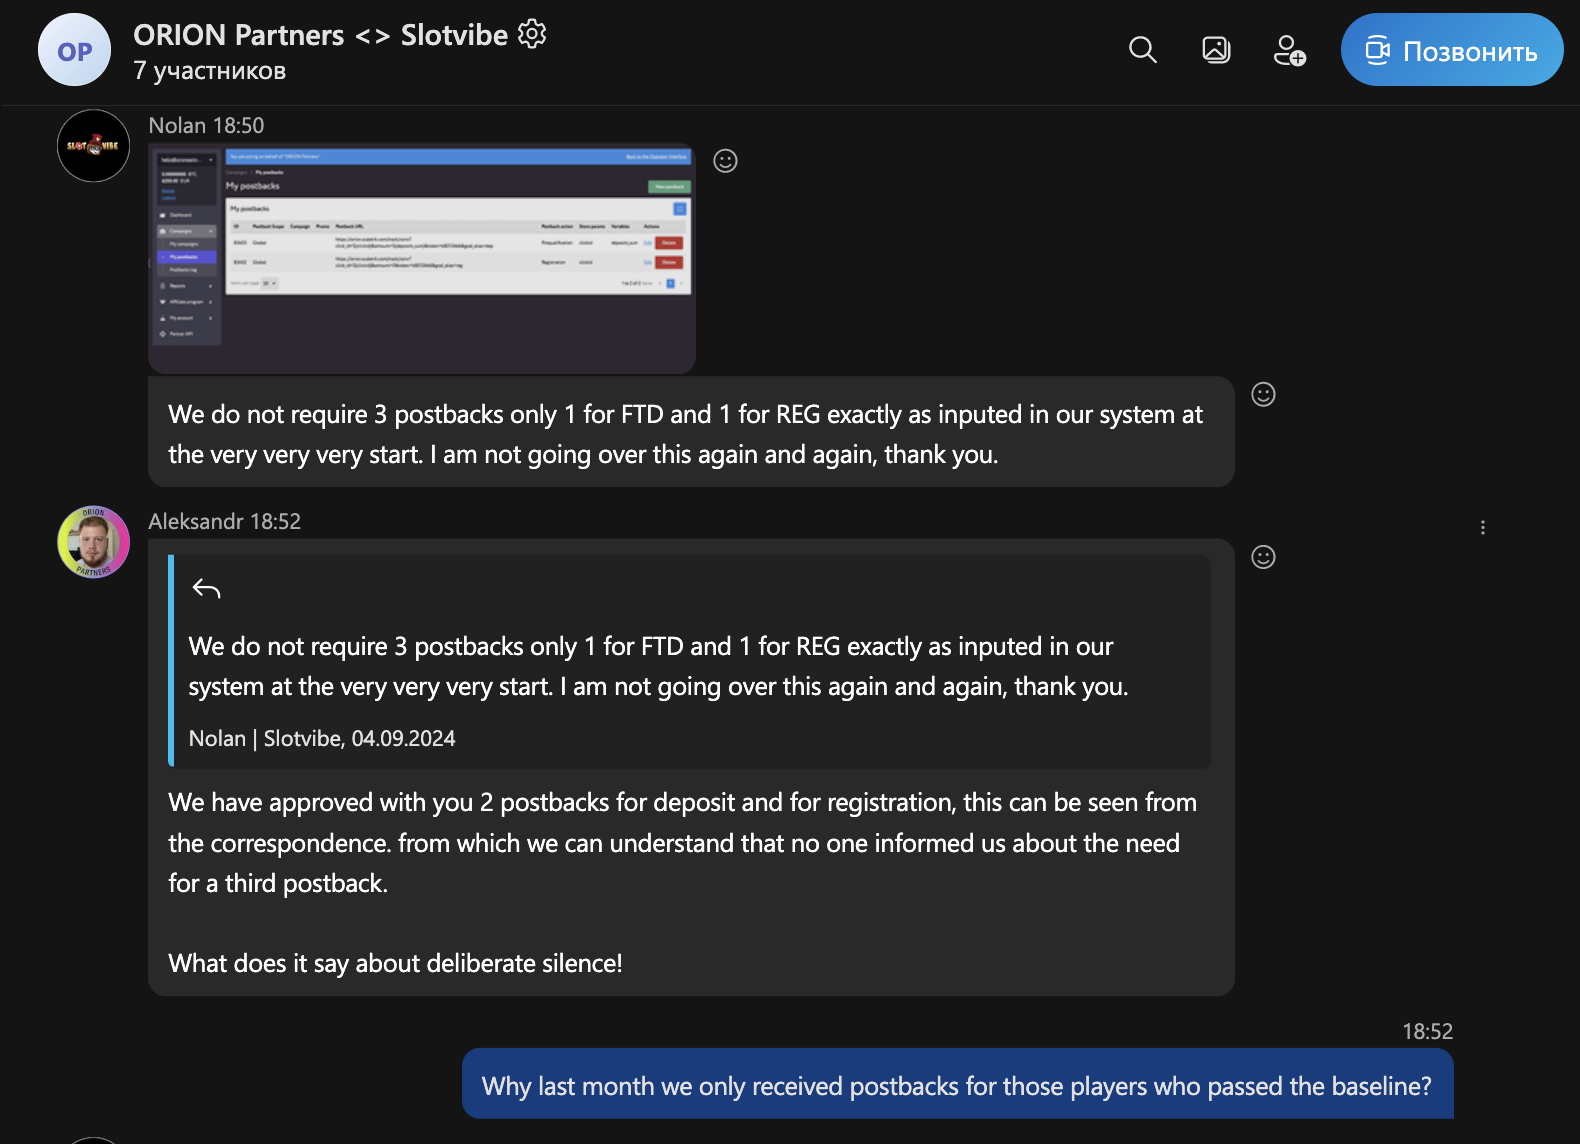Click Nolan's message about FTD and REG postbacks

(x=691, y=432)
